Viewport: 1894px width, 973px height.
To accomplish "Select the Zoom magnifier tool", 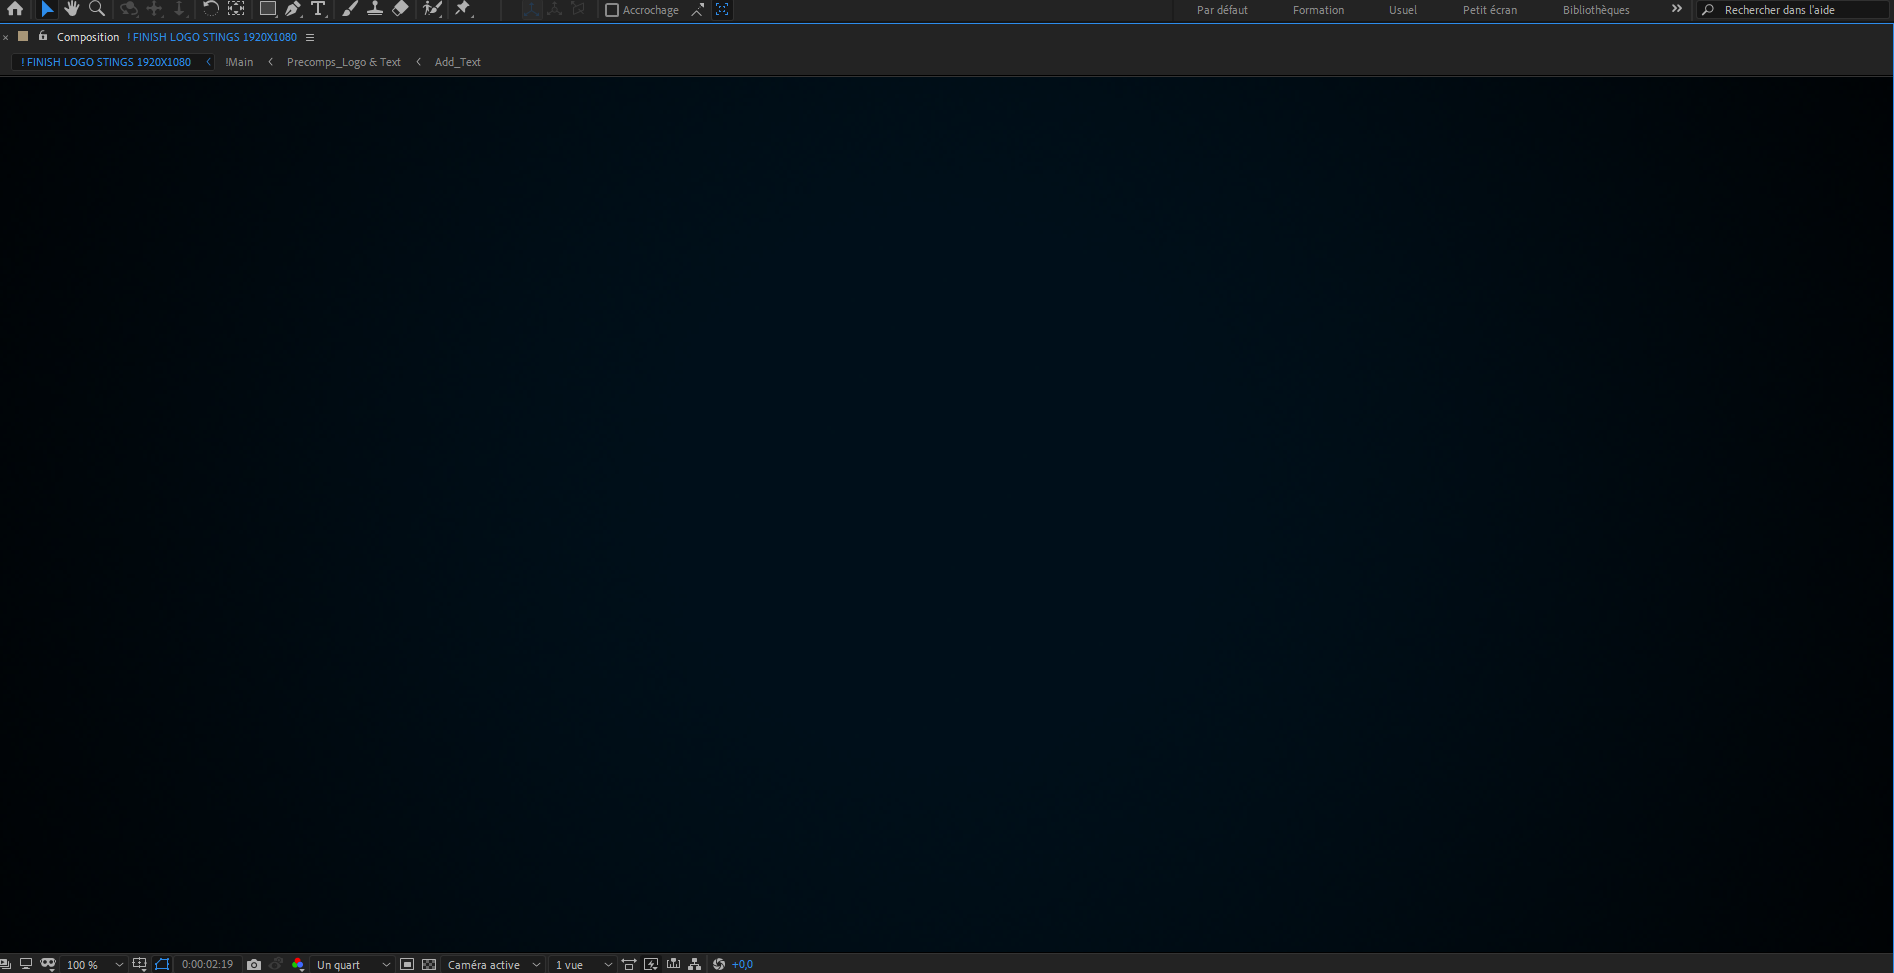I will click(x=97, y=9).
